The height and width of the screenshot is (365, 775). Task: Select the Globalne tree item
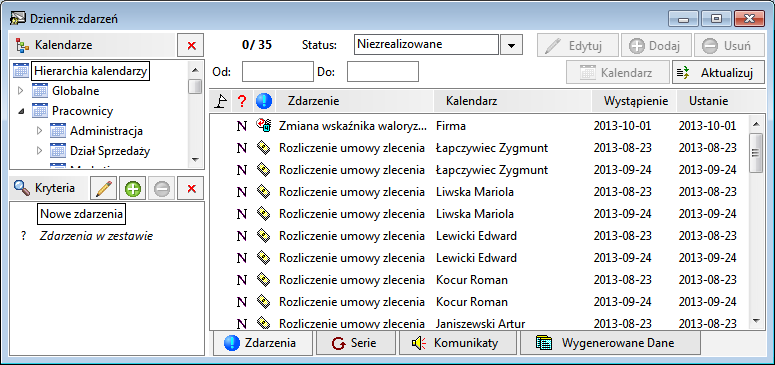click(76, 91)
